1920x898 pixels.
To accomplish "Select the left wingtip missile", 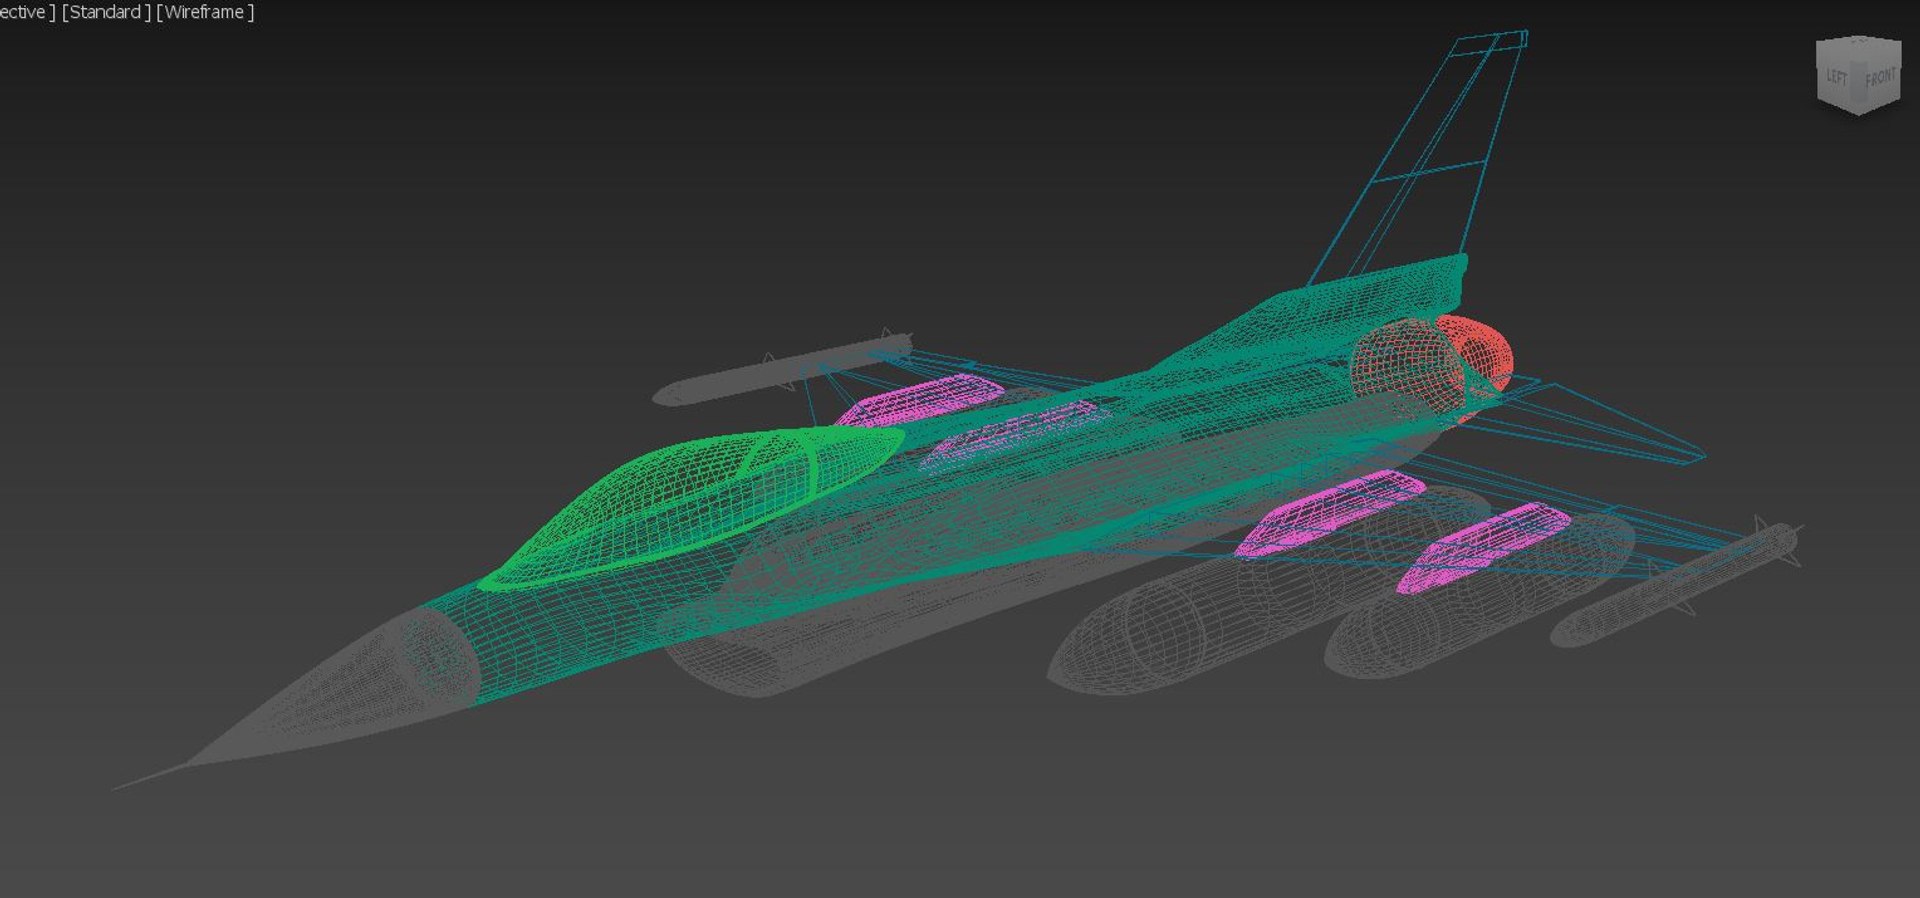I will pos(781,369).
